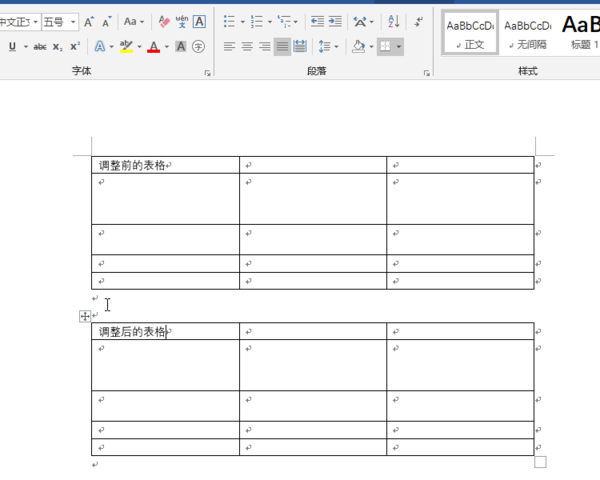The image size is (600, 480).
Task: Apply character border icon
Action: 199,22
